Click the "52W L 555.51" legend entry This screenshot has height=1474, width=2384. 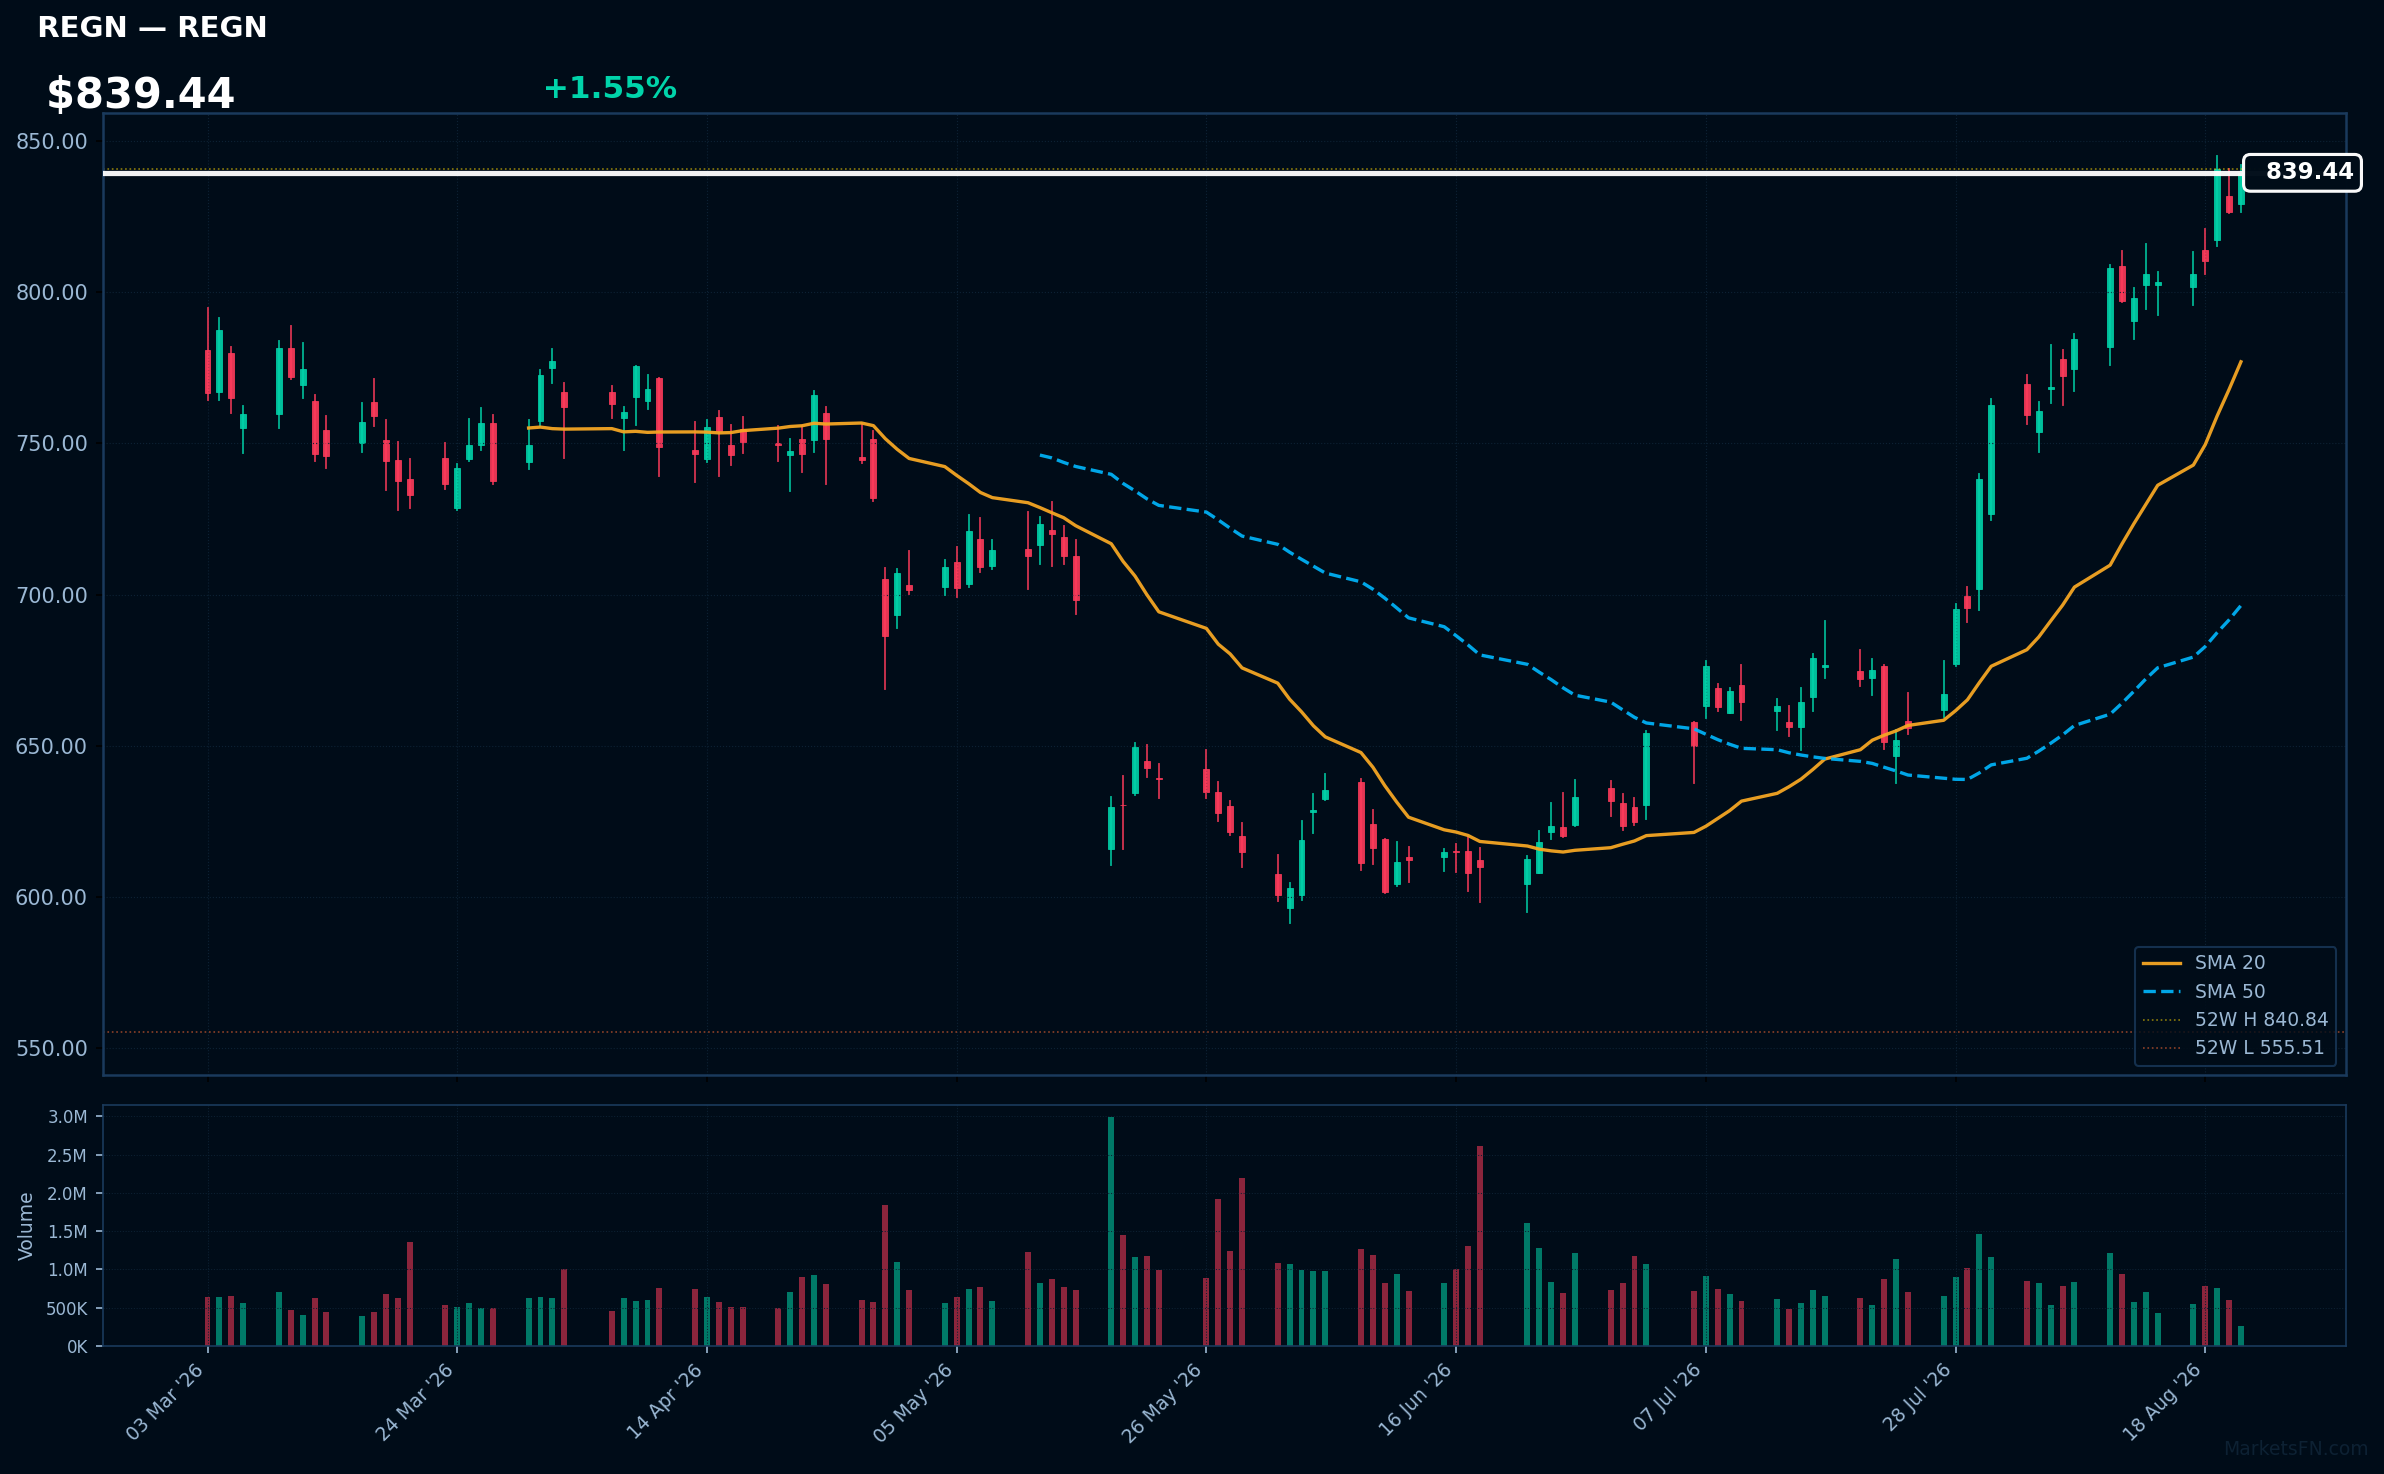pyautogui.click(x=2233, y=1048)
